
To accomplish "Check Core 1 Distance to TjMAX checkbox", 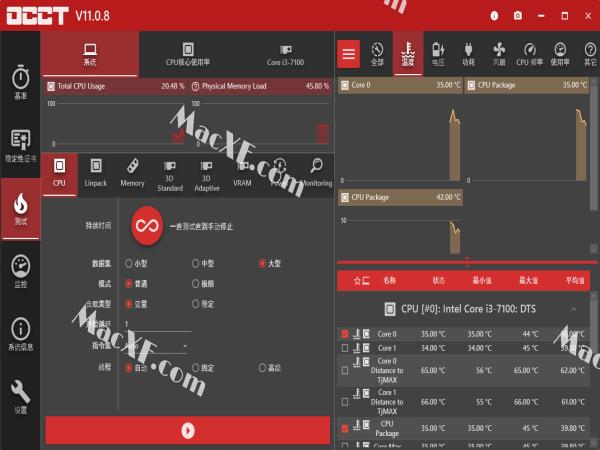I will [345, 402].
